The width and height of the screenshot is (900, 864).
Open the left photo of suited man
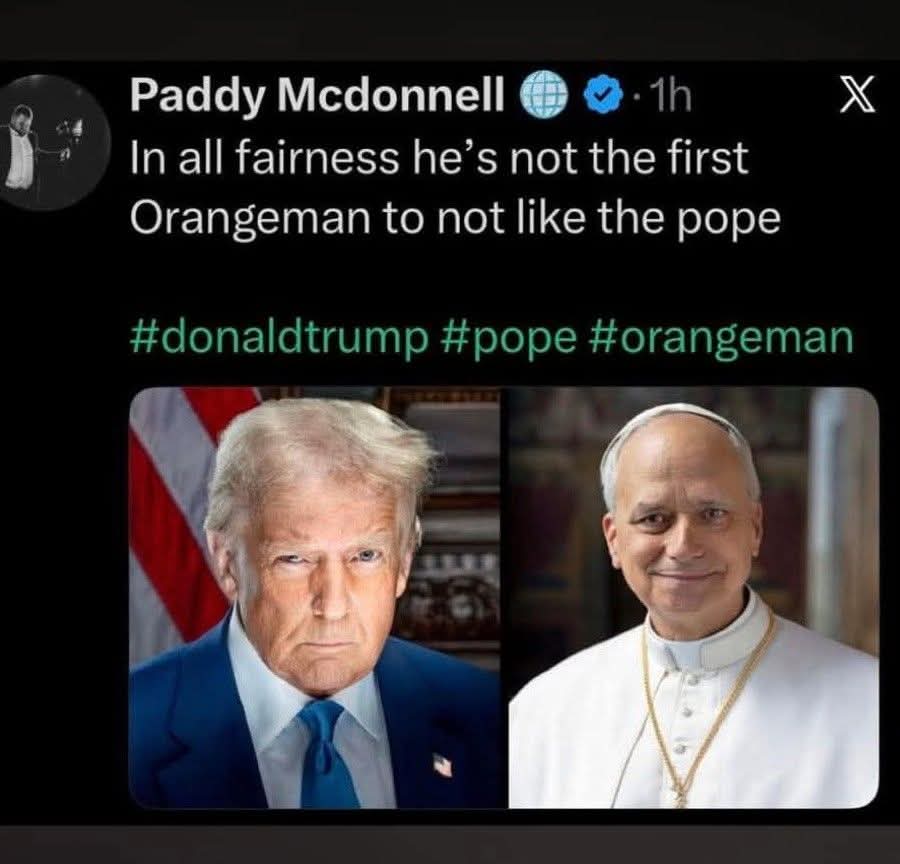(x=316, y=598)
